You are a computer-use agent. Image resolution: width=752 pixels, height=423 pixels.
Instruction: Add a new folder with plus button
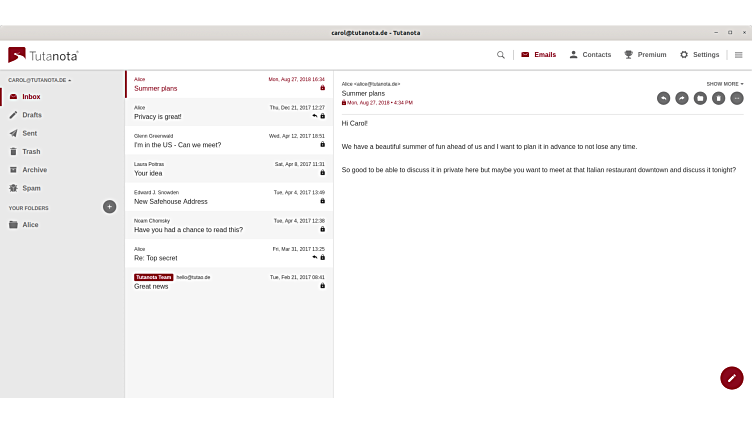coord(109,207)
